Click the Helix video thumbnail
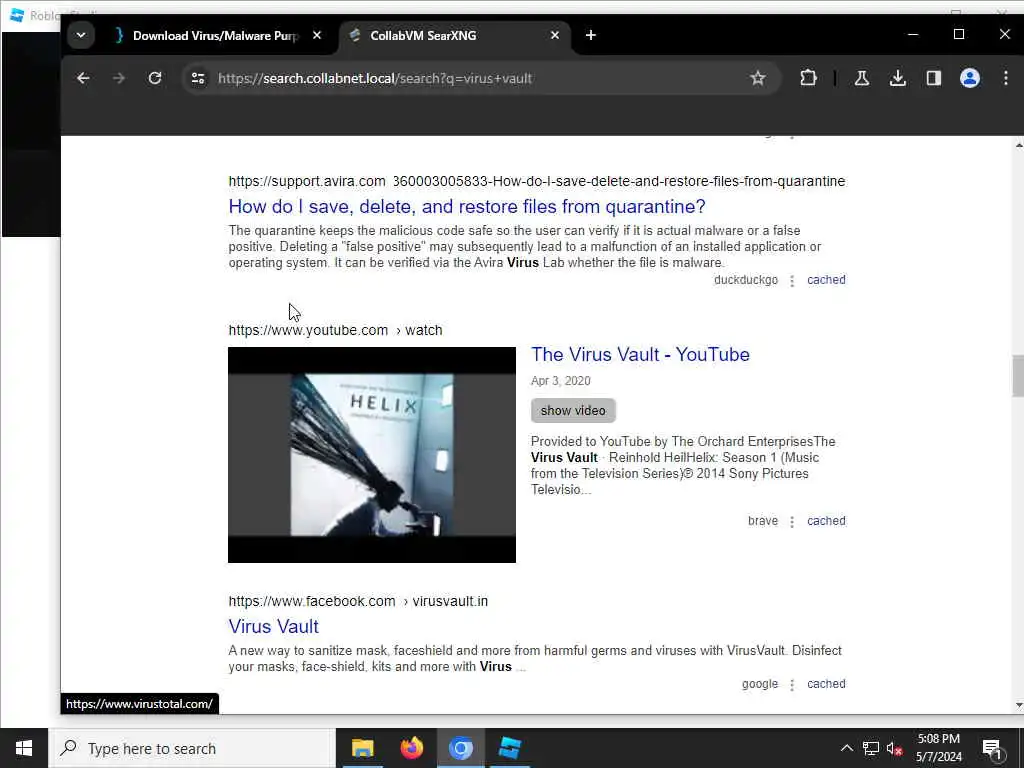The width and height of the screenshot is (1024, 768). (372, 455)
